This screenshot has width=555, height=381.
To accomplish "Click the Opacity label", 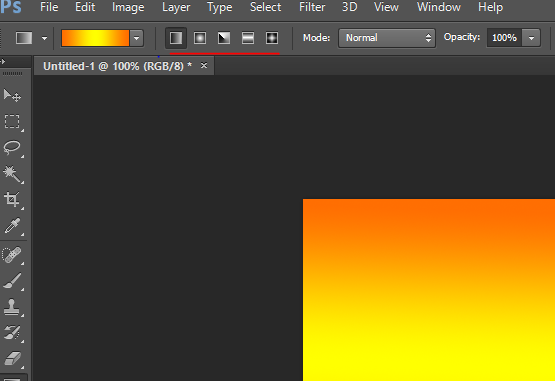I will click(x=462, y=37).
